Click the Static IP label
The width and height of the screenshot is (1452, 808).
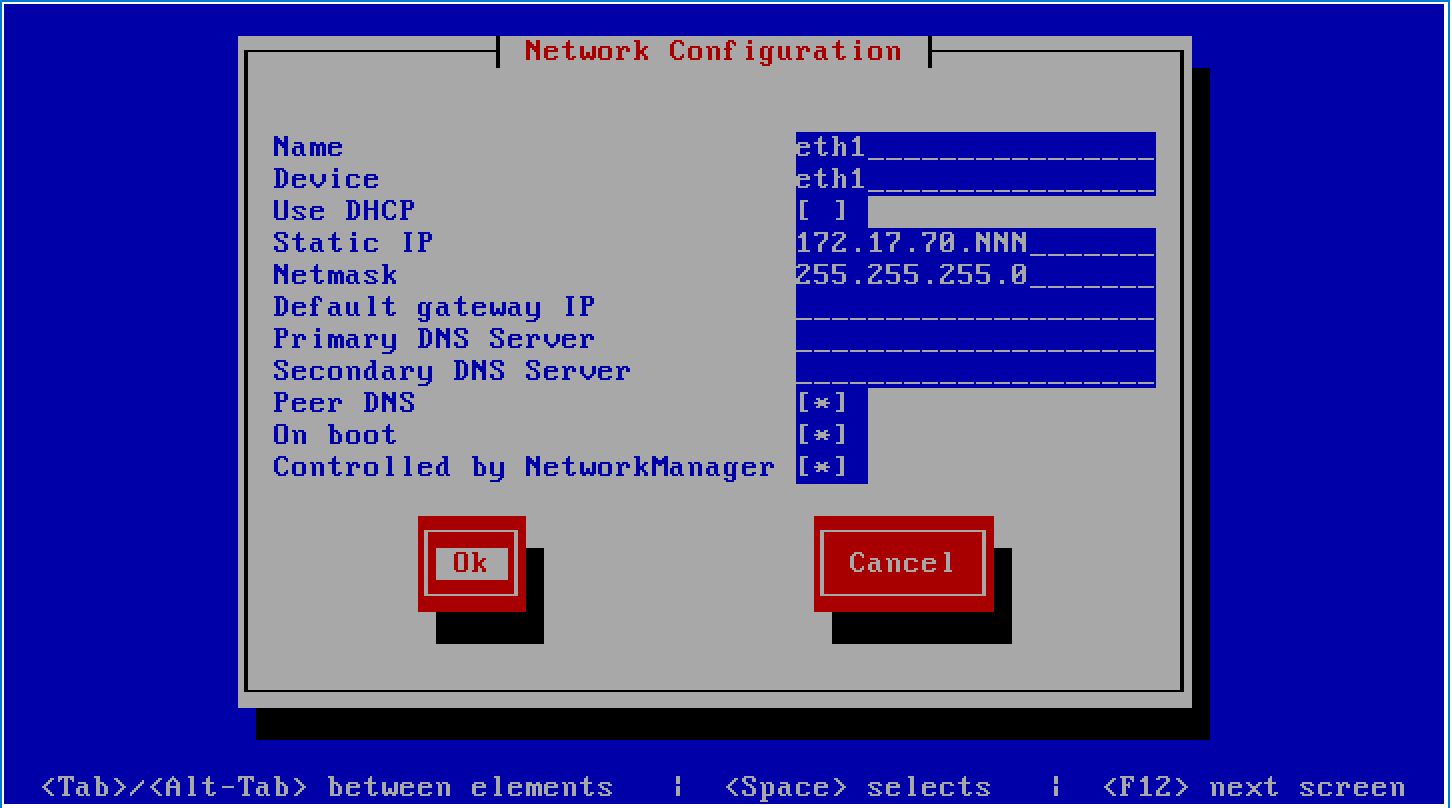[x=353, y=243]
